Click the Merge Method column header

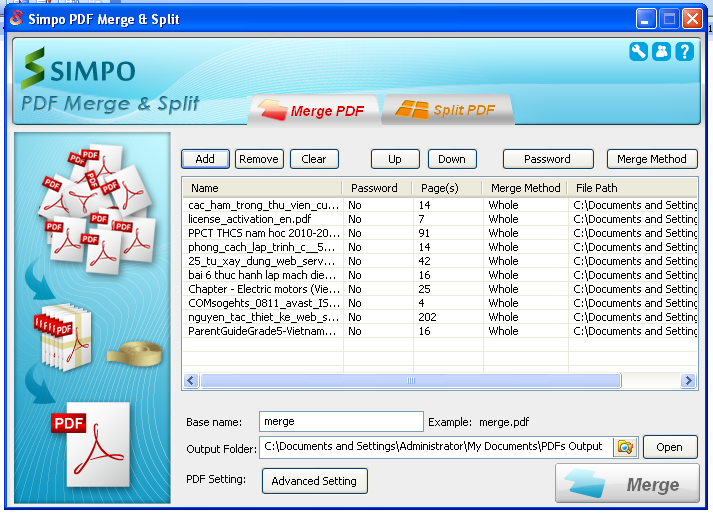(525, 188)
